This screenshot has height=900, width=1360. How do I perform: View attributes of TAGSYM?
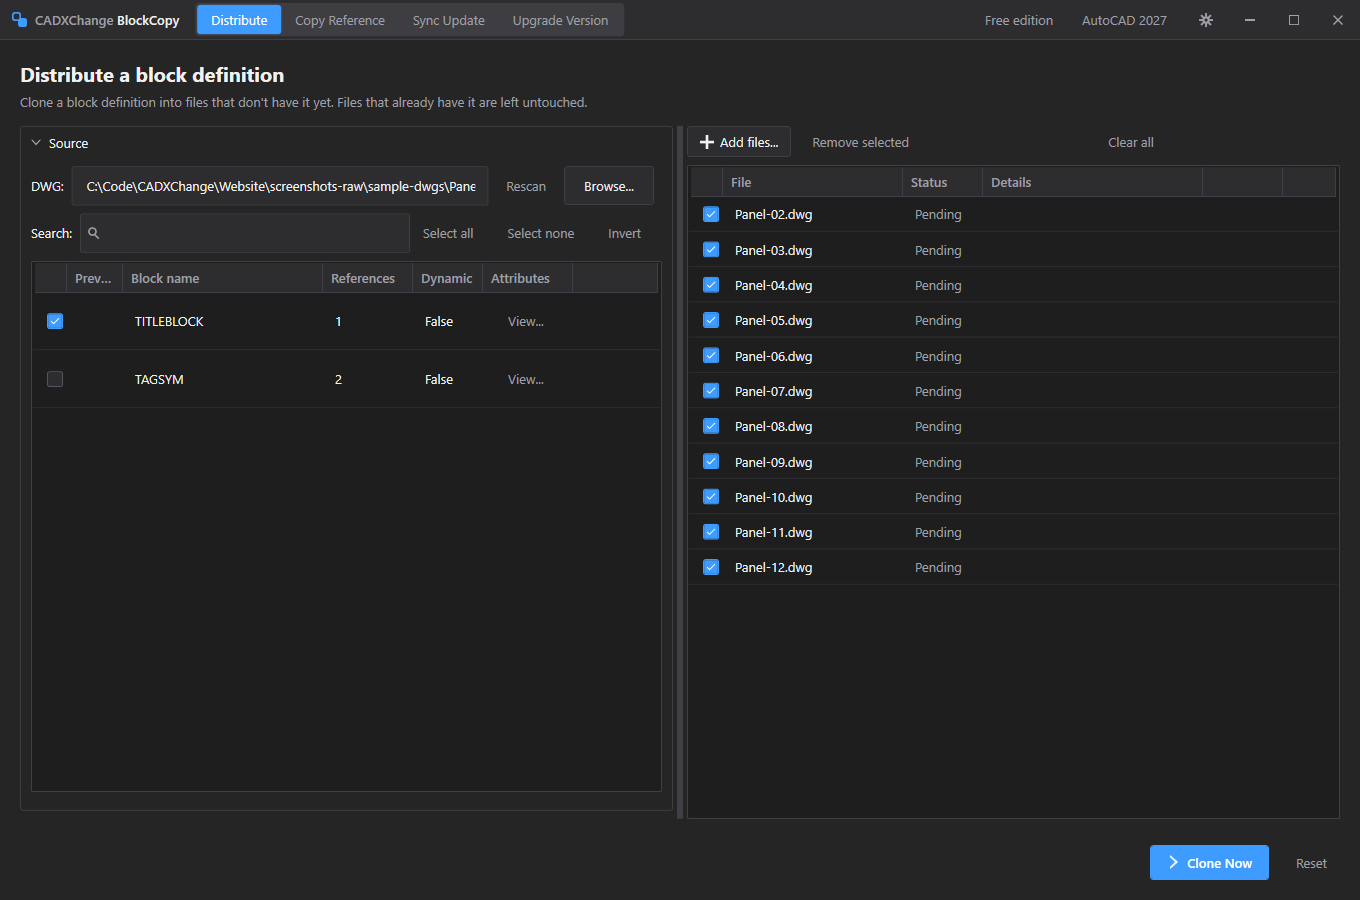tap(526, 379)
